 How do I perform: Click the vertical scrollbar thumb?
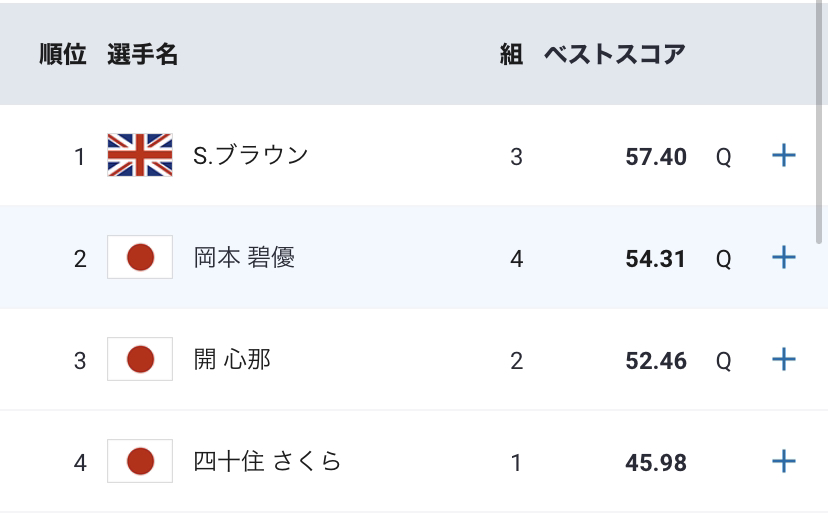pos(819,121)
